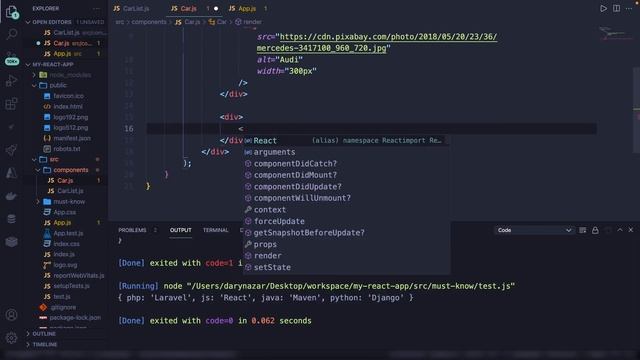Open the Docker whale view in activity bar
This screenshot has width=640, height=360.
point(11,196)
